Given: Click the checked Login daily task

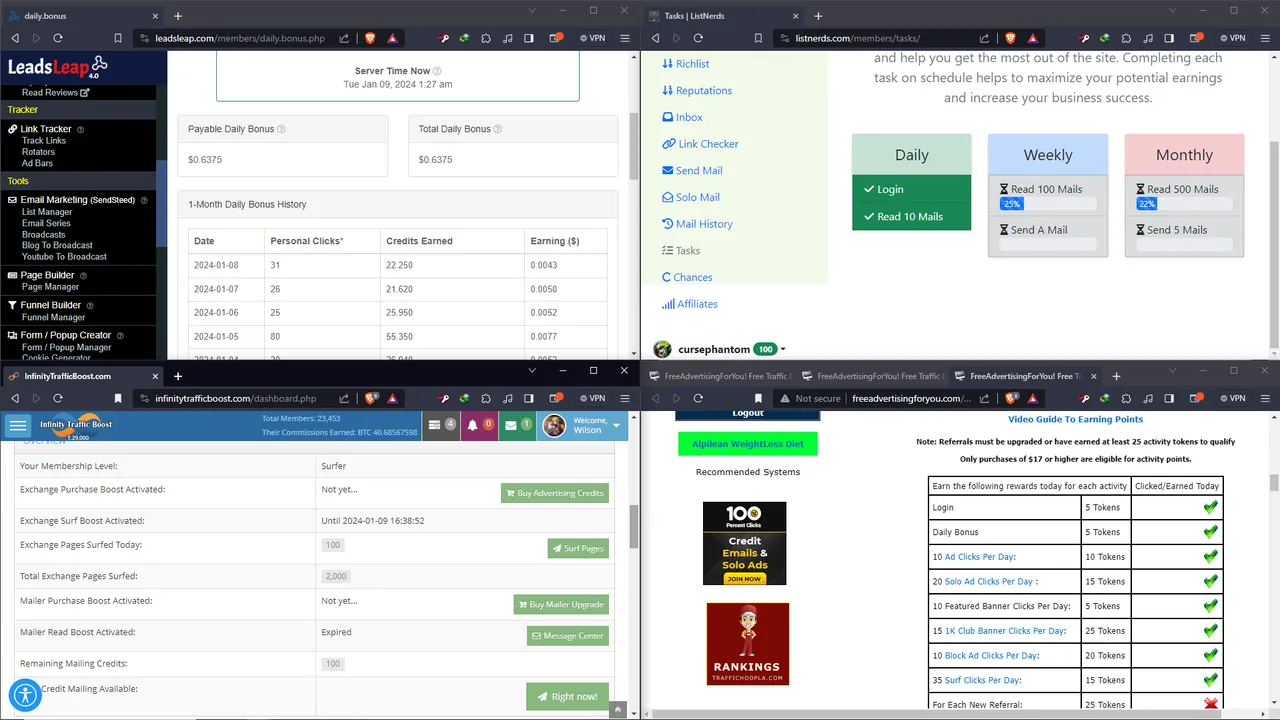Looking at the screenshot, I should [911, 189].
